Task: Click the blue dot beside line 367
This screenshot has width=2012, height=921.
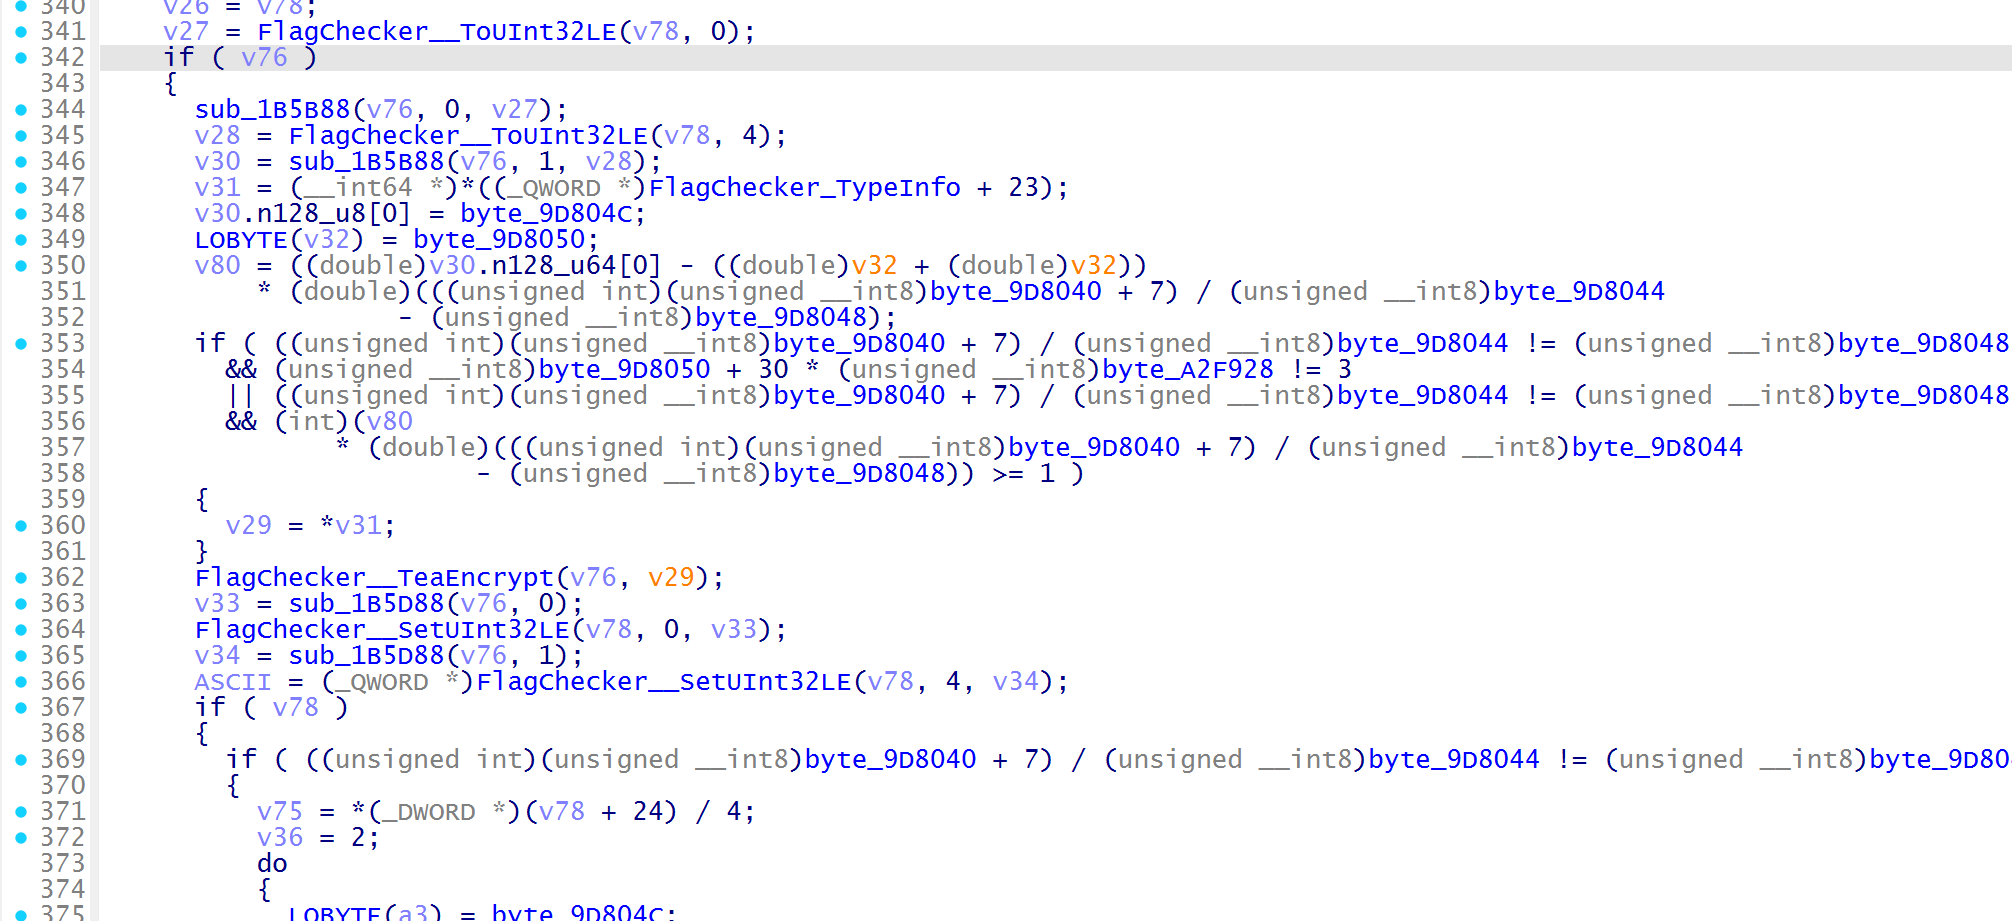Action: 21,708
